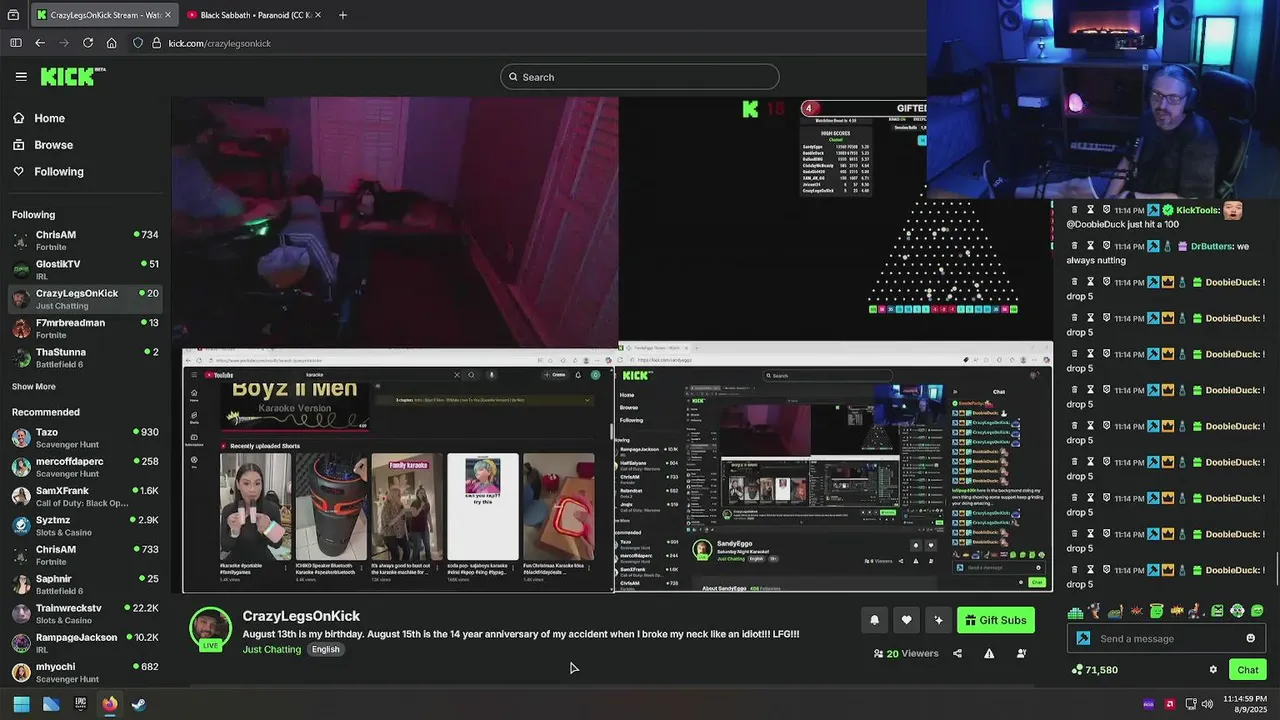This screenshot has width=1280, height=720.
Task: Open 20 Viewers list
Action: (906, 653)
